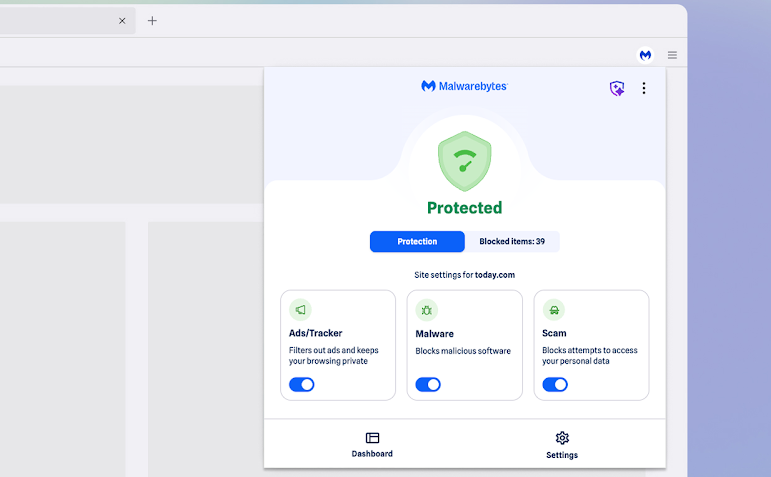This screenshot has height=477, width=771.
Task: Click the Ads/Tracker card title
Action: click(x=315, y=333)
